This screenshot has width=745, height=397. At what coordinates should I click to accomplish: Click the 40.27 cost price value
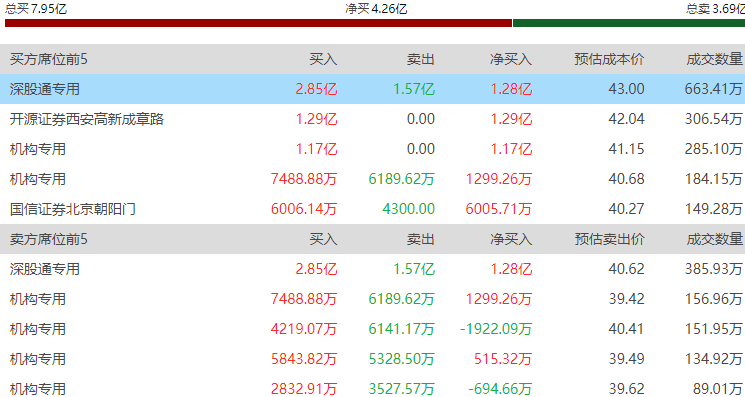pyautogui.click(x=627, y=209)
